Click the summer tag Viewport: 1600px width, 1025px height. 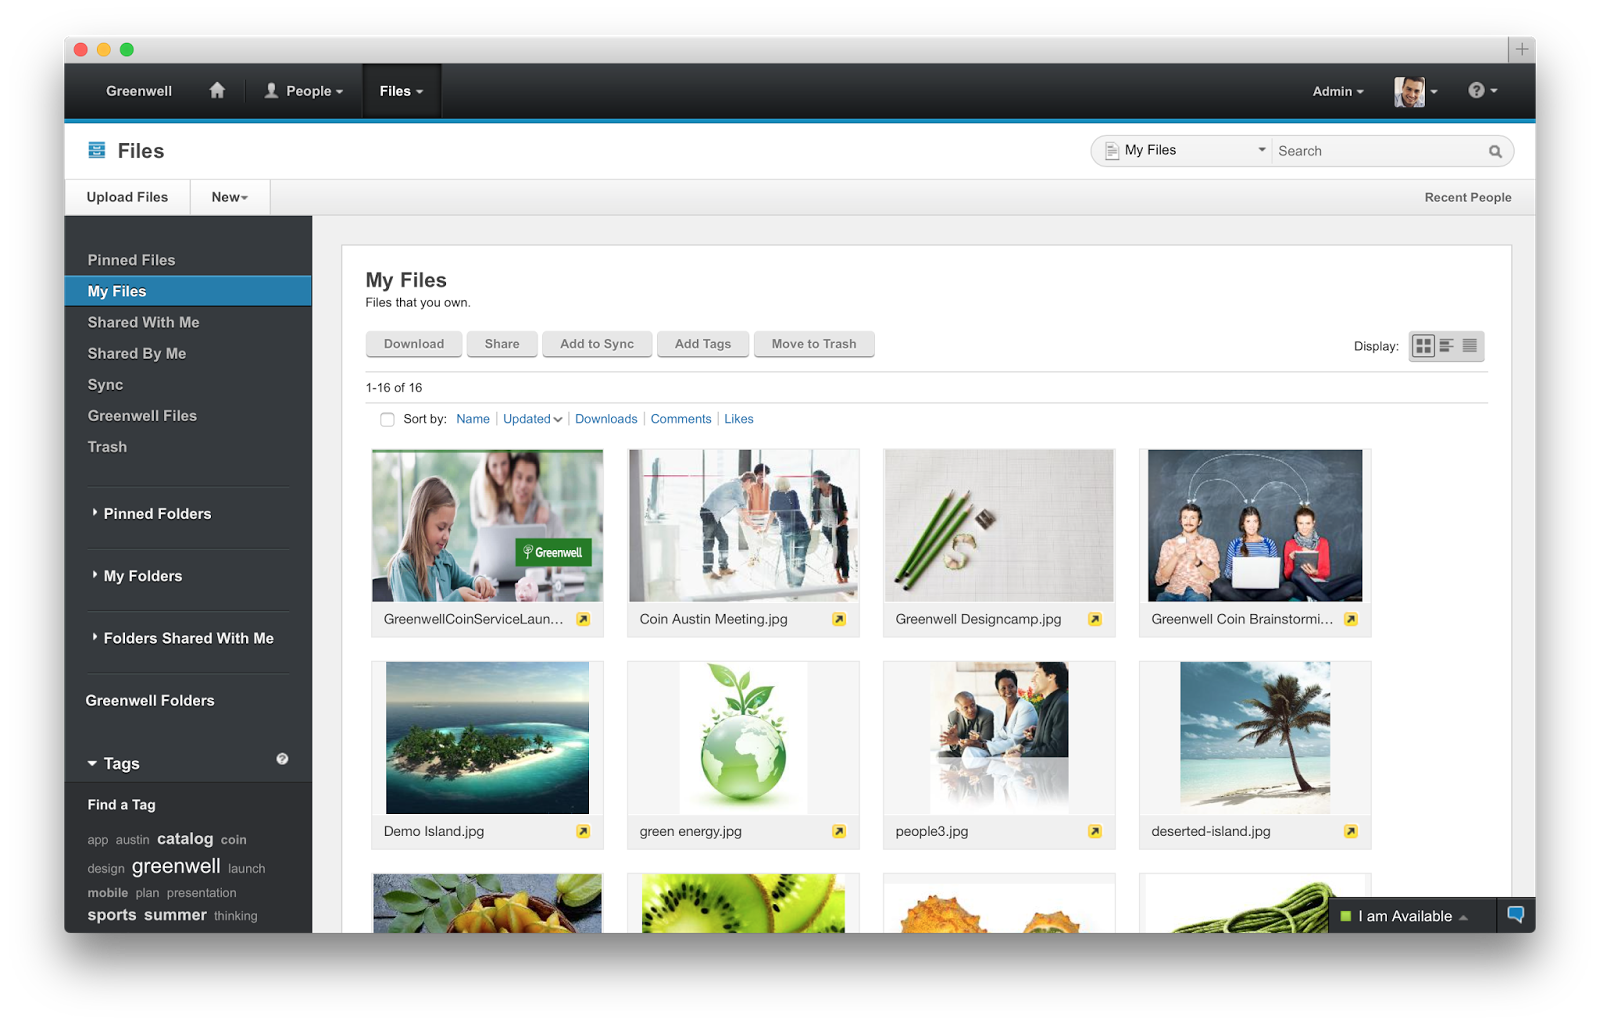point(175,915)
